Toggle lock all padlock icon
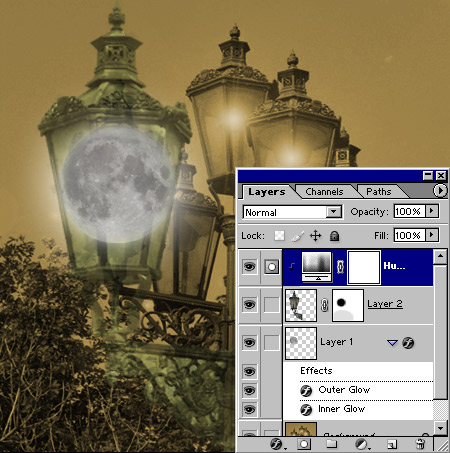This screenshot has height=453, width=450. tap(334, 236)
